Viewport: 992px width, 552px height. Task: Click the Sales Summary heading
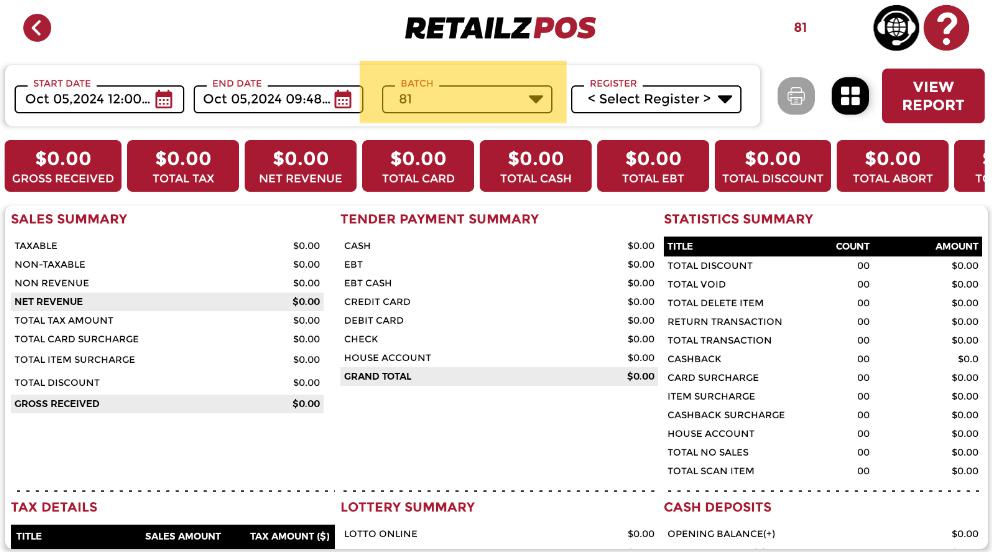[x=69, y=219]
